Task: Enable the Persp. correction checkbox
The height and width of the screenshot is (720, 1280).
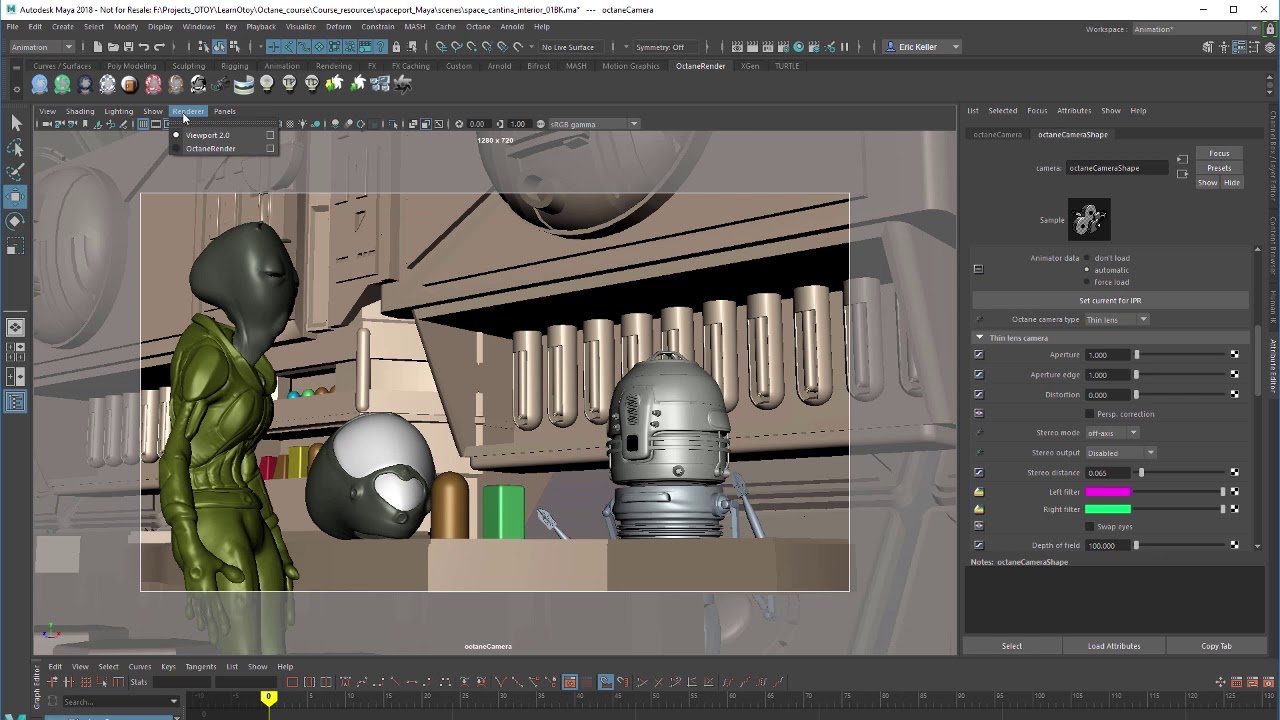Action: [1090, 414]
